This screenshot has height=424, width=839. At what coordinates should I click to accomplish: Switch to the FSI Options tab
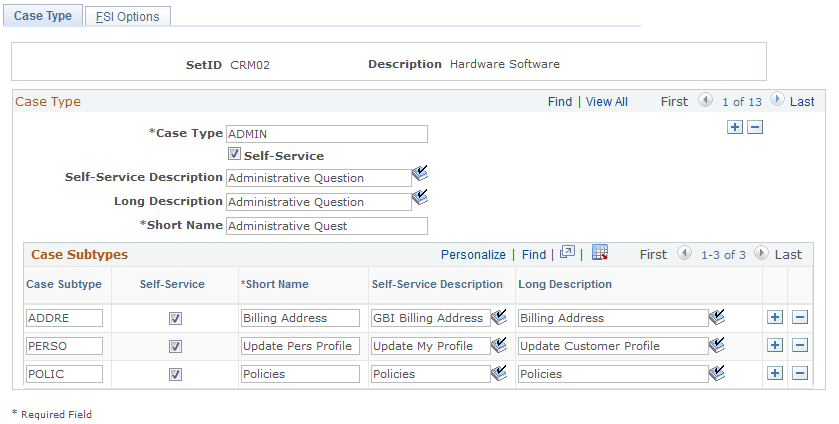click(x=127, y=17)
